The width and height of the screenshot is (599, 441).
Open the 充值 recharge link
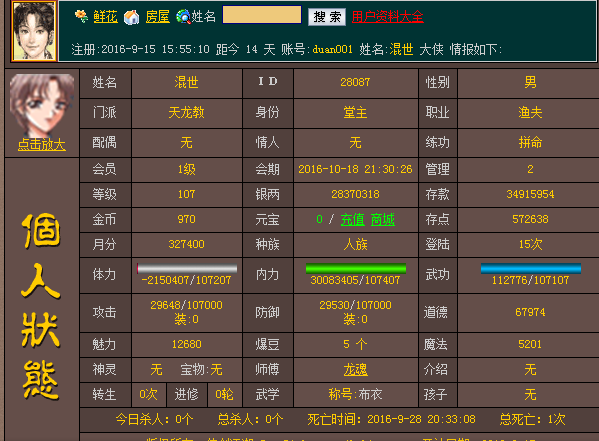click(352, 219)
